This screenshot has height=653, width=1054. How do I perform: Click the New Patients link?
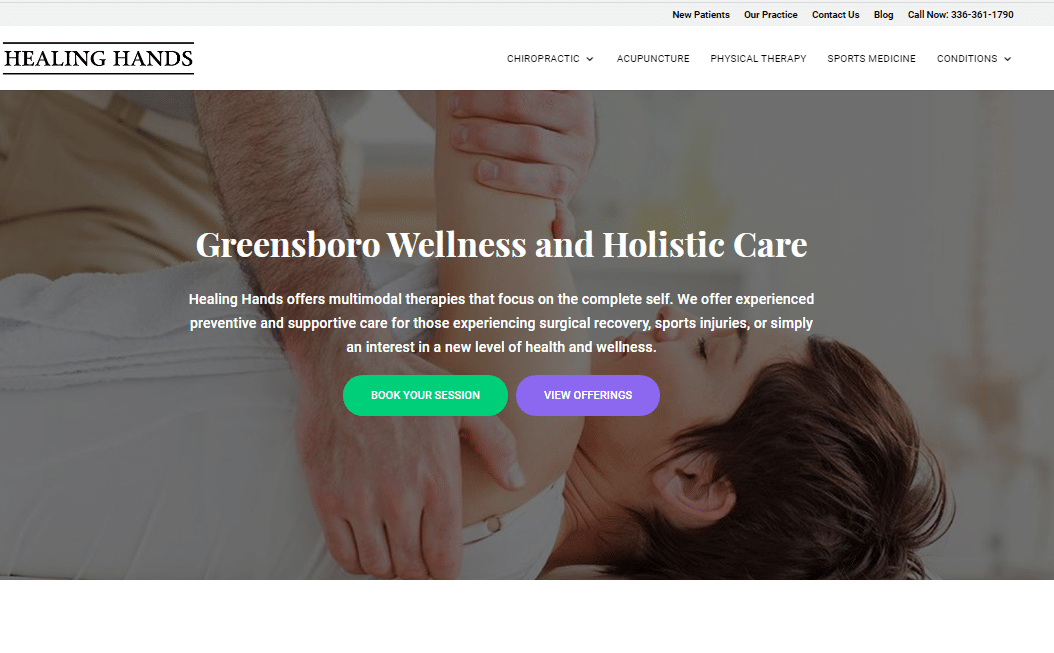pos(700,15)
